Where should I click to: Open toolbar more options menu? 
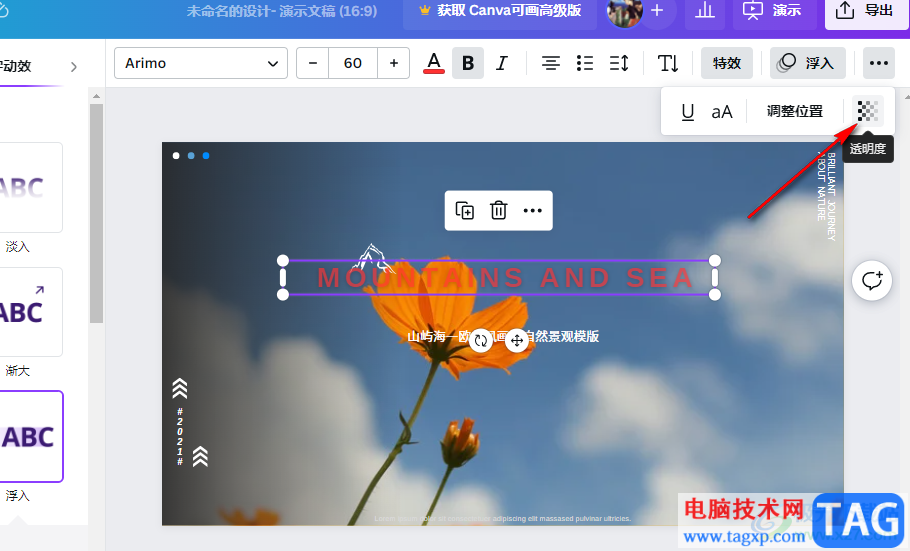(x=879, y=63)
